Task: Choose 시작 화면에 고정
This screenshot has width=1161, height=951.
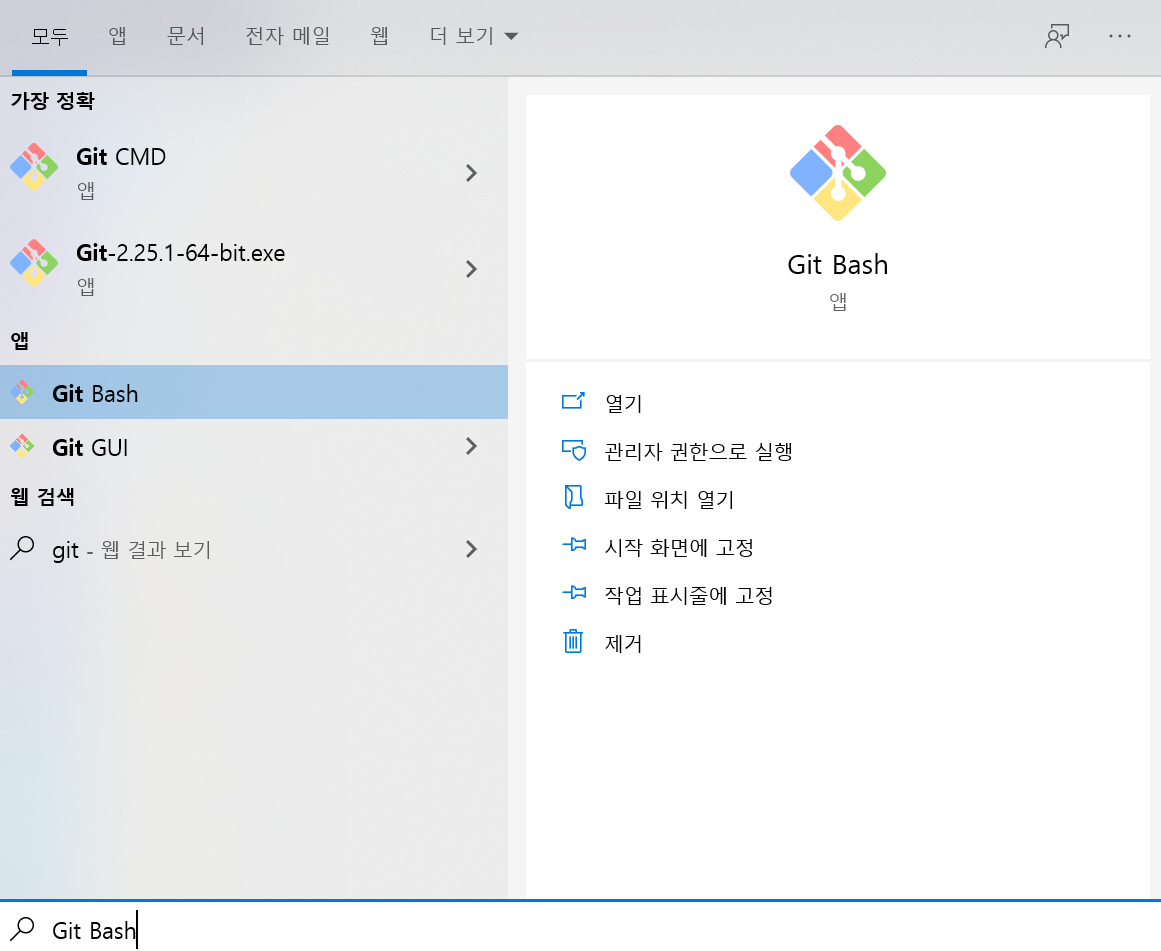Action: [x=679, y=547]
